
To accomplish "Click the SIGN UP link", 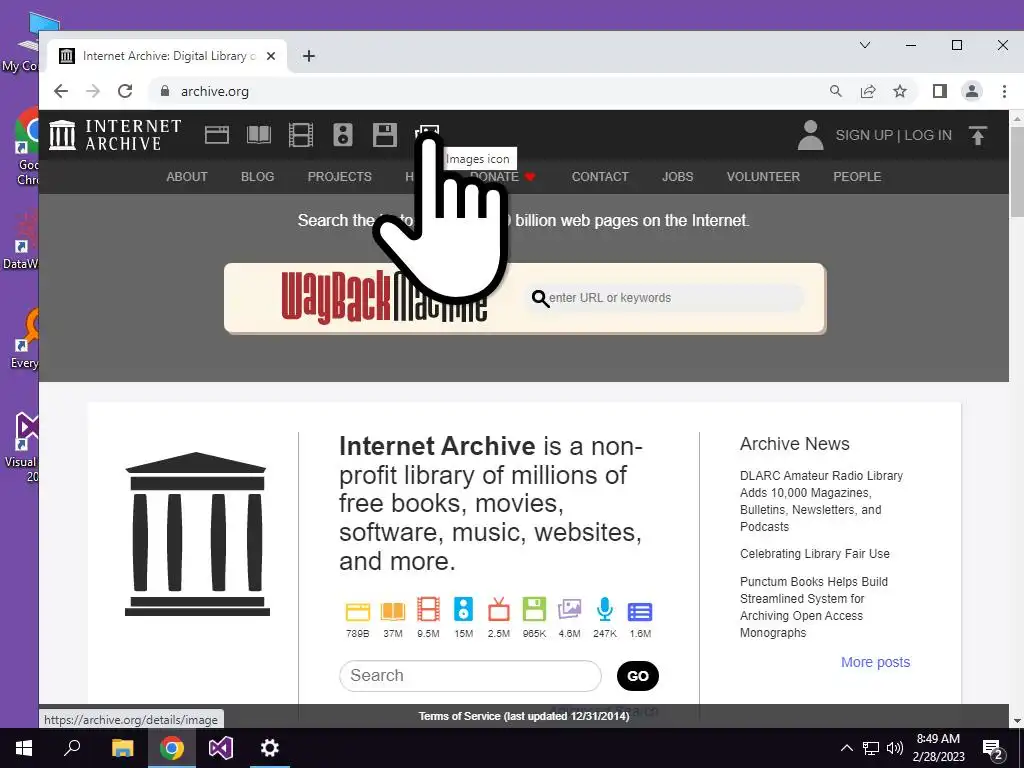I will tap(864, 135).
